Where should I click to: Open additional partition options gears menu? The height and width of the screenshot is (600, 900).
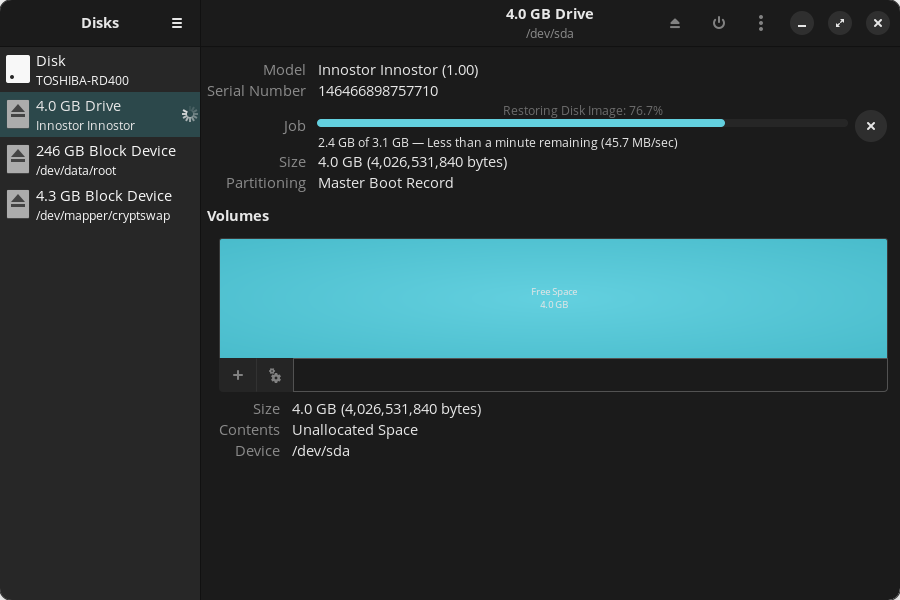click(275, 375)
